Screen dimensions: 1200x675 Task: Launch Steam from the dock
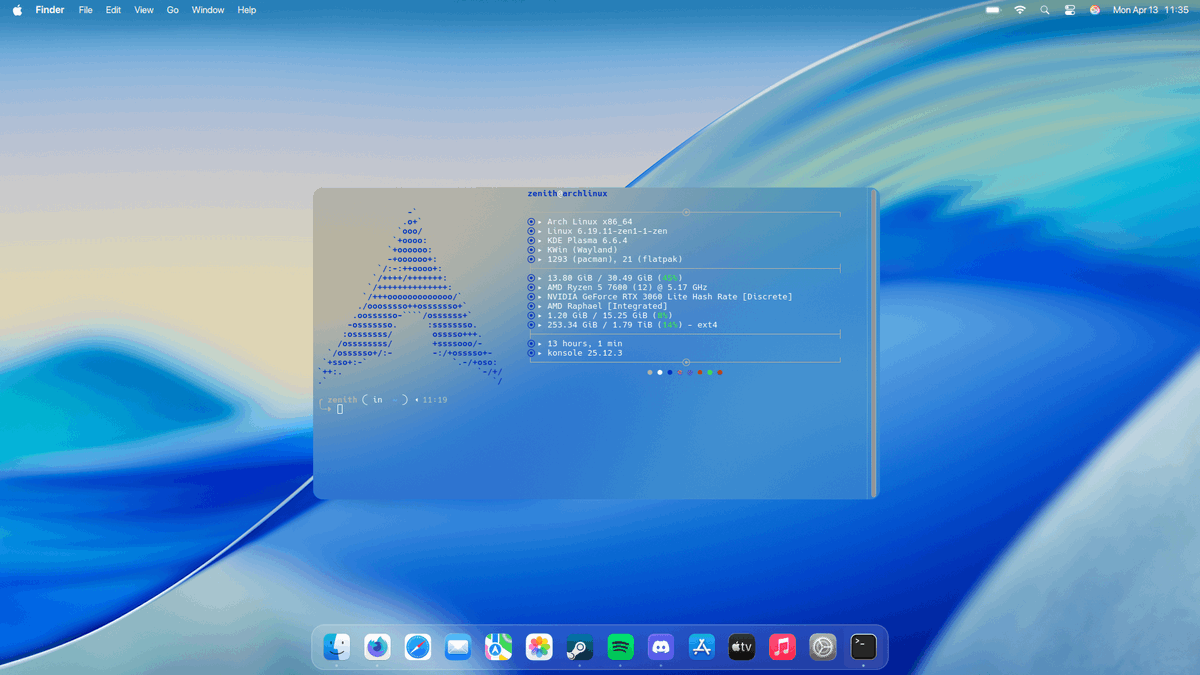tap(580, 647)
